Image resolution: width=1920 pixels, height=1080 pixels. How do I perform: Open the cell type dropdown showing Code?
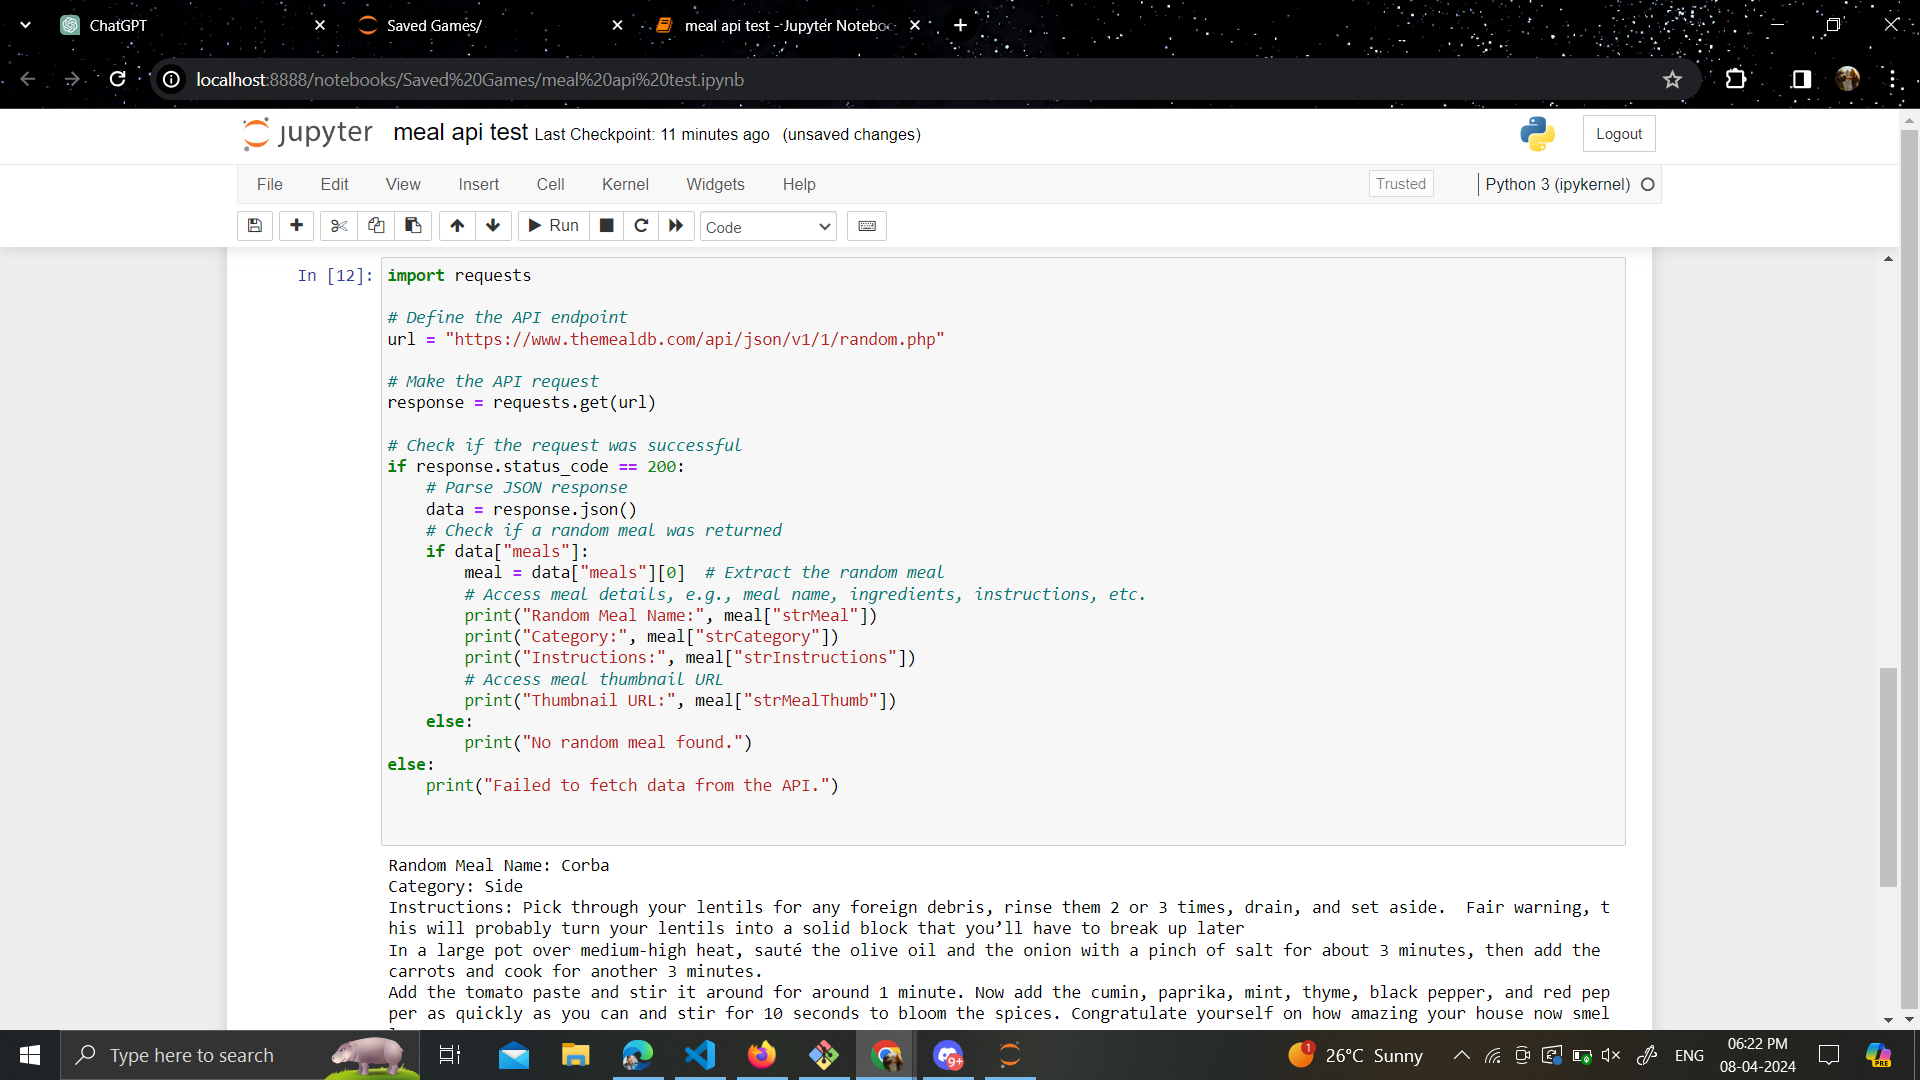click(x=767, y=226)
